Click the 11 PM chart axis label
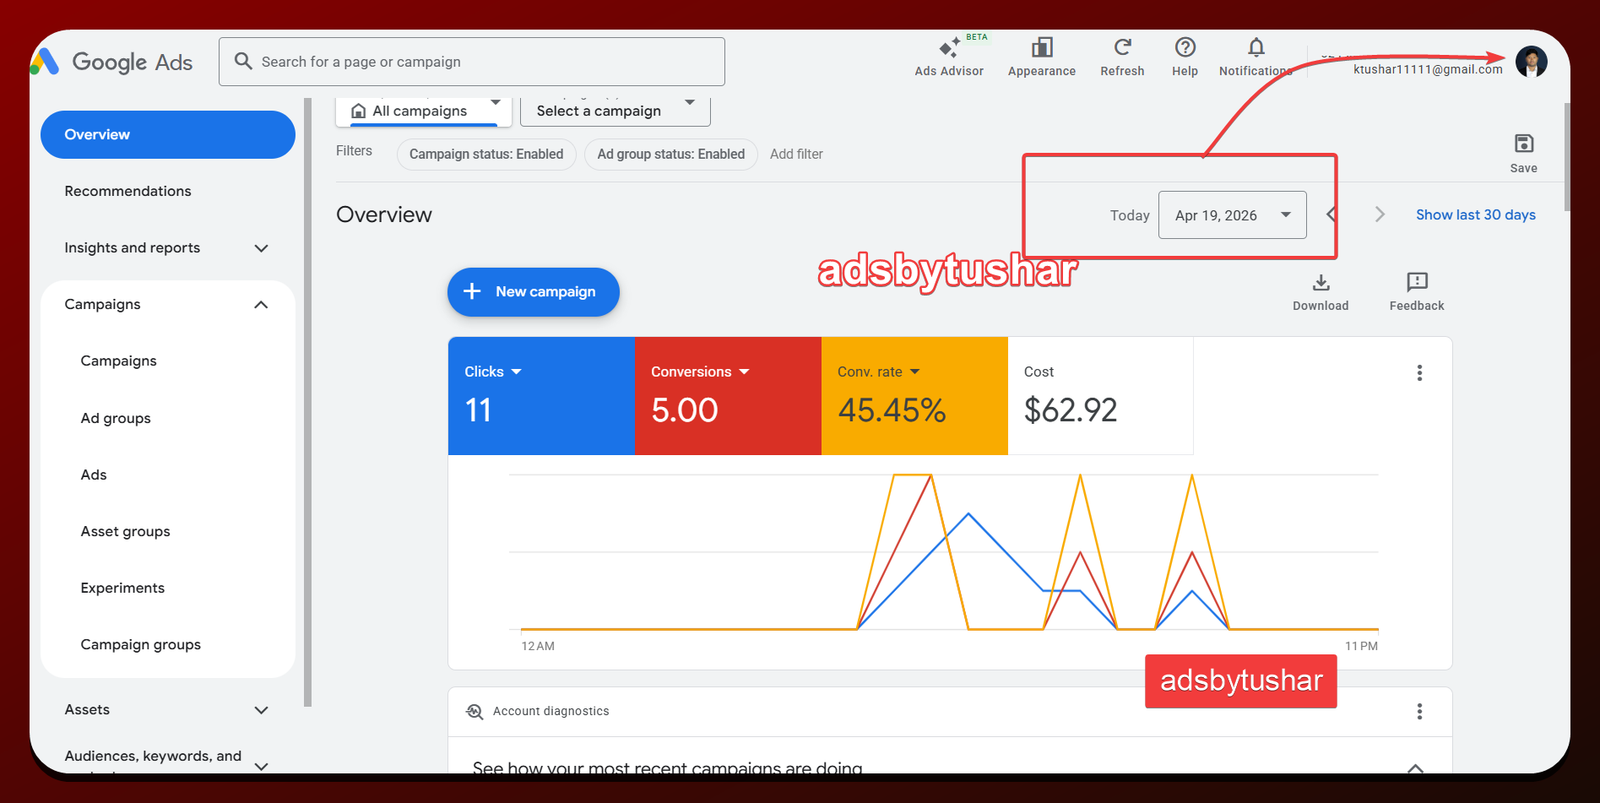The width and height of the screenshot is (1600, 803). (1361, 646)
